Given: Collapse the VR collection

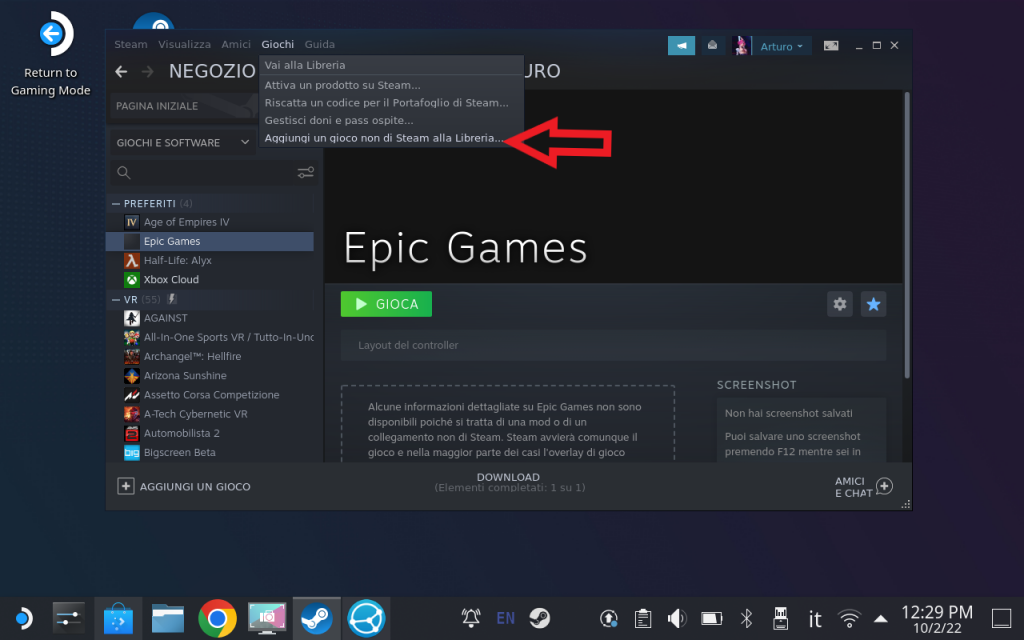Looking at the screenshot, I should [116, 300].
